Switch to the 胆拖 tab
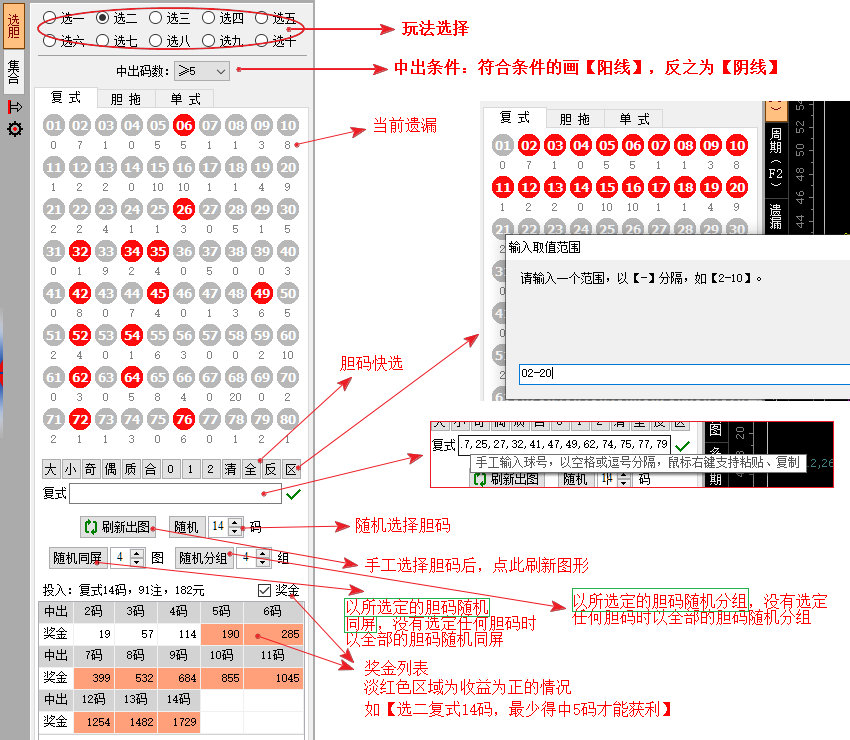The height and width of the screenshot is (740, 850). 126,99
